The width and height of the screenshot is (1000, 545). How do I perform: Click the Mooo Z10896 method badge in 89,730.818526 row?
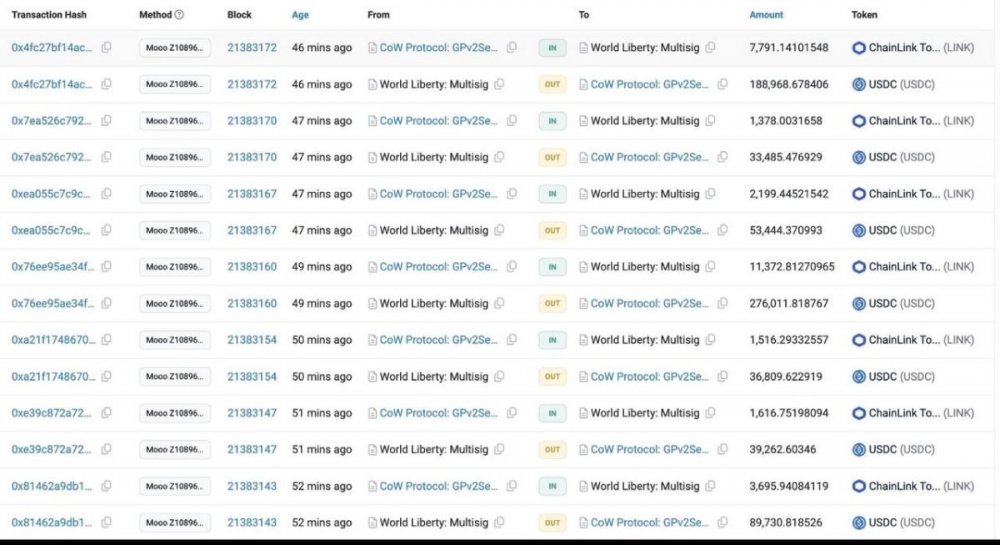(x=175, y=523)
